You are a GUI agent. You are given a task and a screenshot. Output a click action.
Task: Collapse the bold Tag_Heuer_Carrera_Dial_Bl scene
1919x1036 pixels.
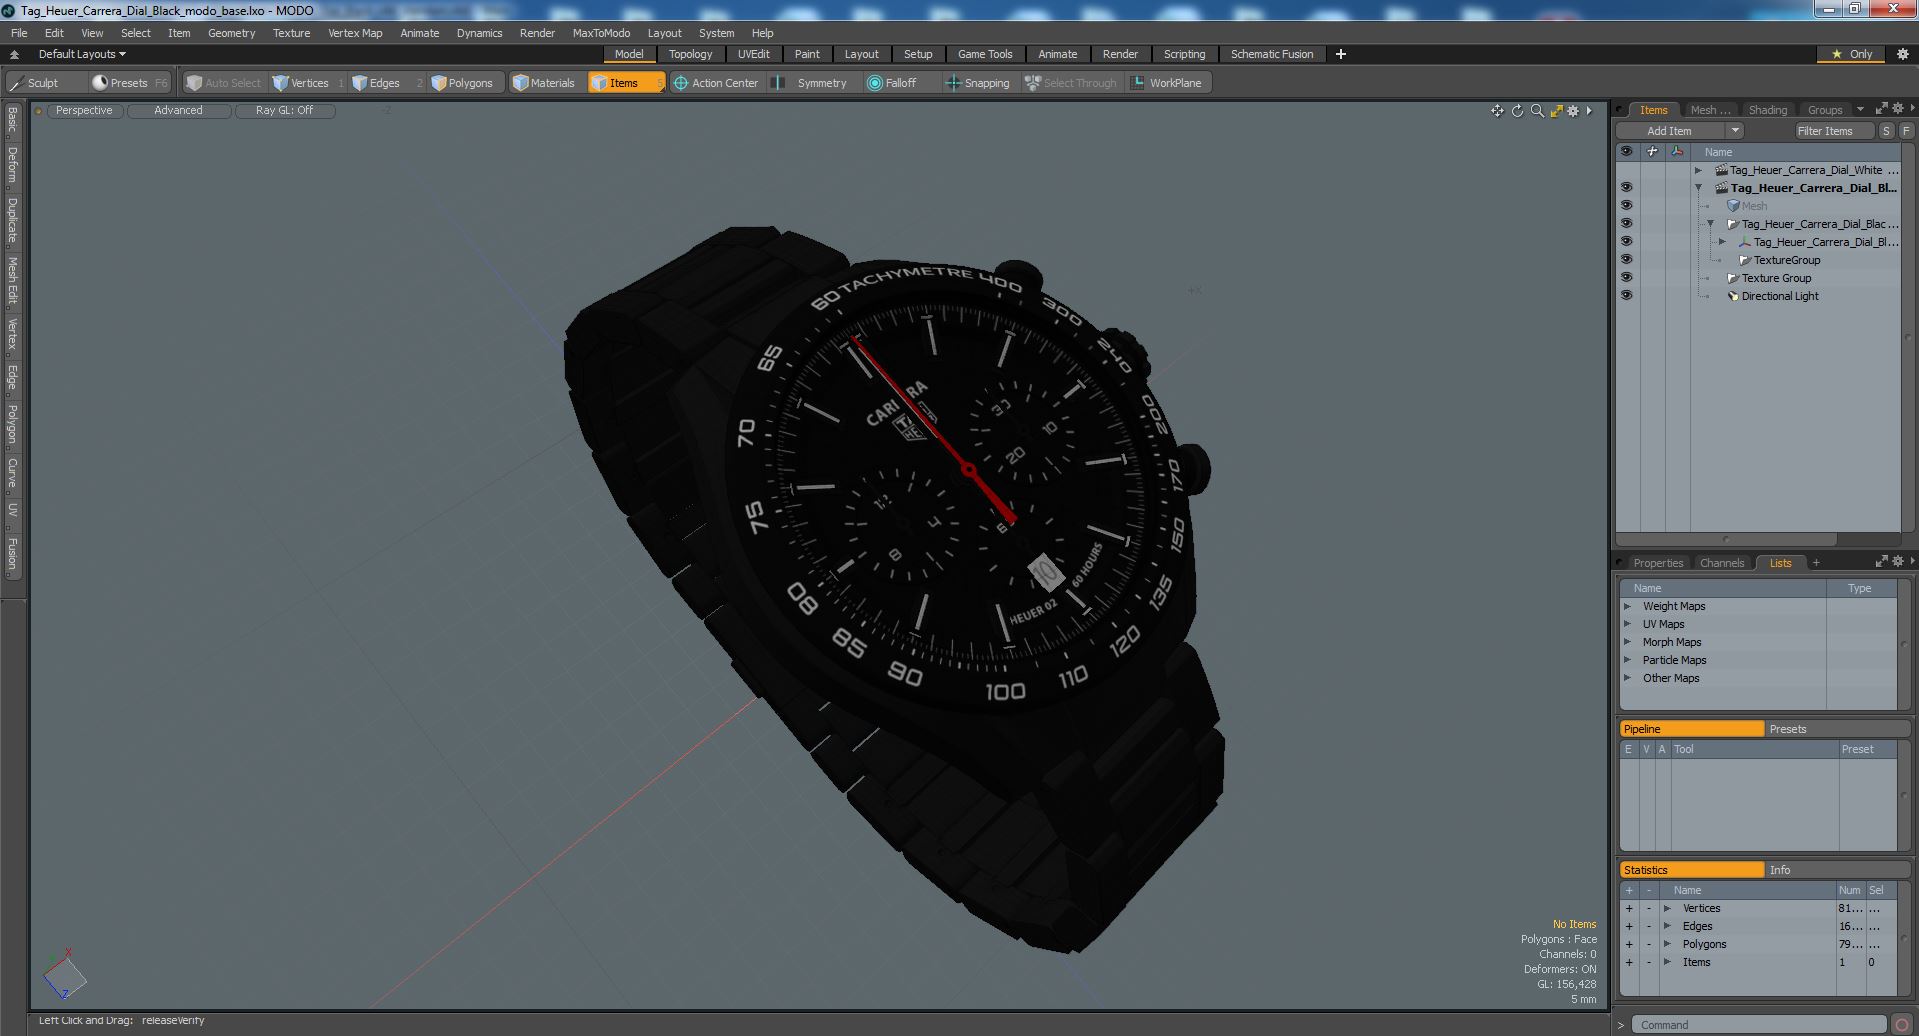click(1698, 188)
